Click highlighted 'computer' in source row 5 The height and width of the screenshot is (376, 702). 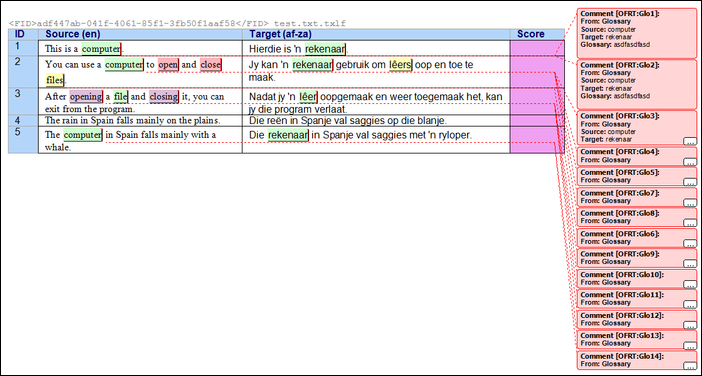(83, 135)
